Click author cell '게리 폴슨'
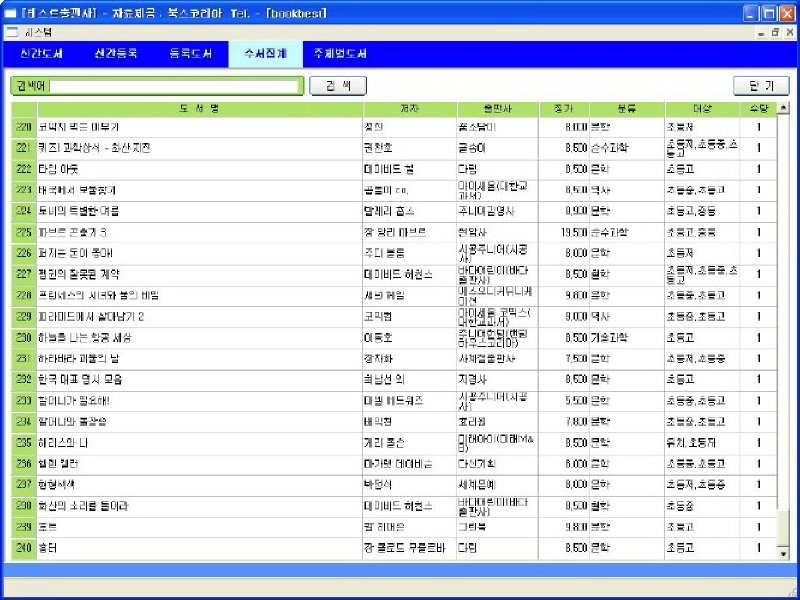The height and width of the screenshot is (600, 800). [x=410, y=443]
